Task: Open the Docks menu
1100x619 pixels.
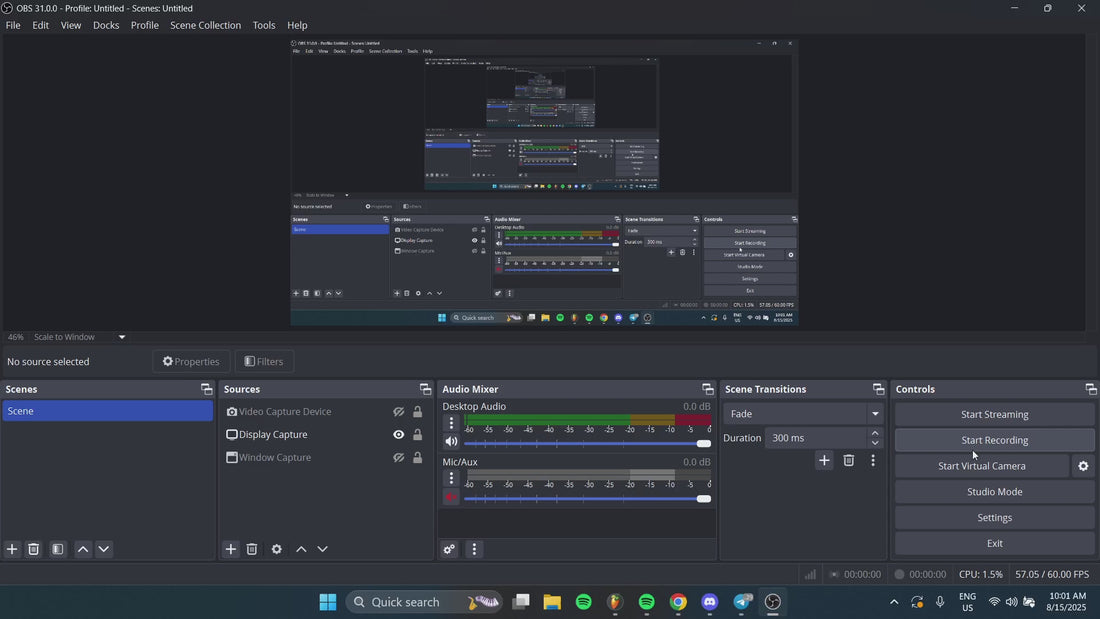Action: tap(106, 25)
